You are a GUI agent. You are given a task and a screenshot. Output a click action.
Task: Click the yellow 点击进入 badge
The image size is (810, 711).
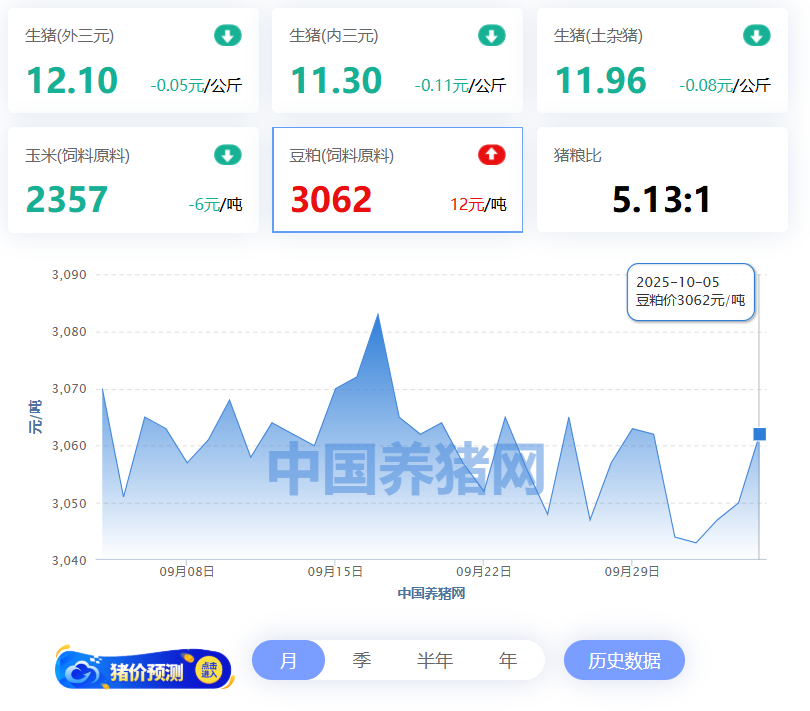(209, 670)
